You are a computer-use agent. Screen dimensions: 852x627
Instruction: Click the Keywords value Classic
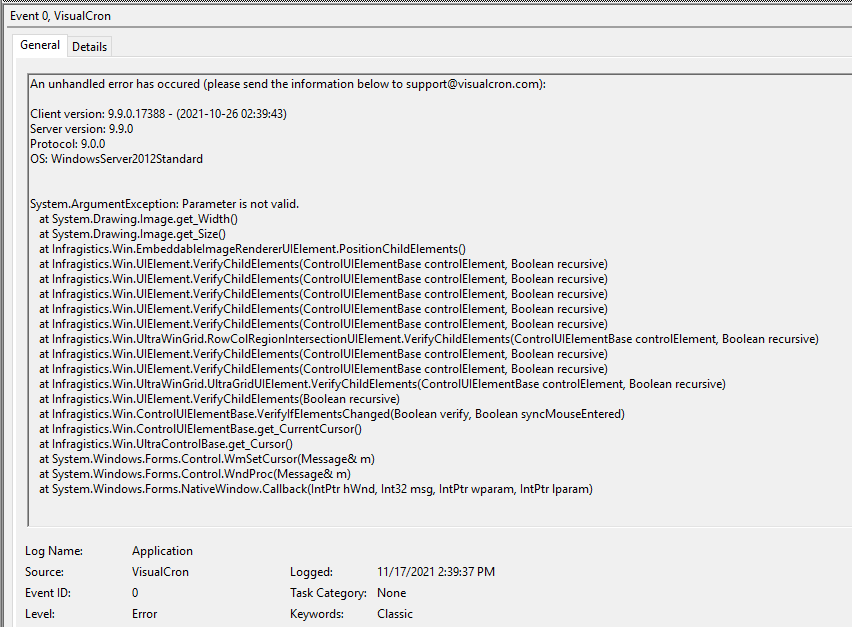pos(394,614)
